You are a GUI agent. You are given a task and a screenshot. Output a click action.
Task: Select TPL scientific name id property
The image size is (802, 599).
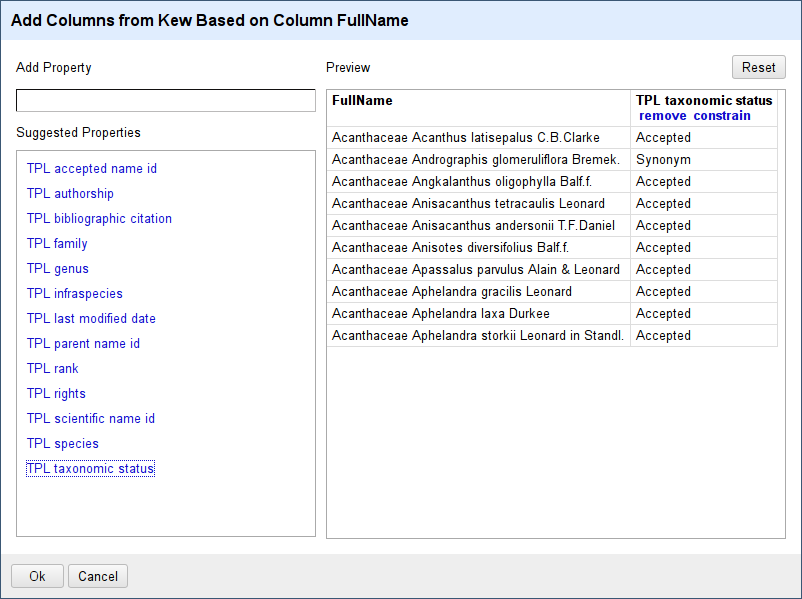click(x=91, y=418)
